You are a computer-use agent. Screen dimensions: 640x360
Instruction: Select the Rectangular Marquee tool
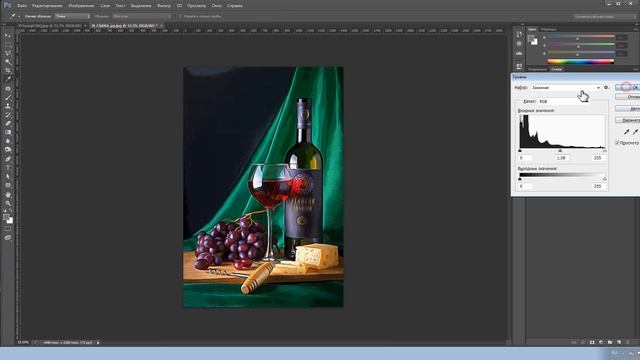point(8,44)
